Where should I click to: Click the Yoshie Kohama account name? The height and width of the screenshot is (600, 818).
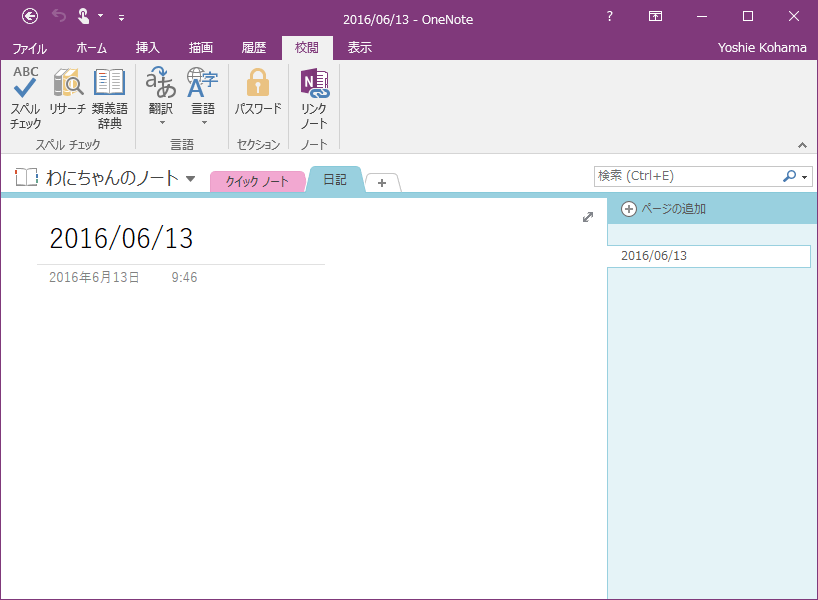click(x=762, y=47)
